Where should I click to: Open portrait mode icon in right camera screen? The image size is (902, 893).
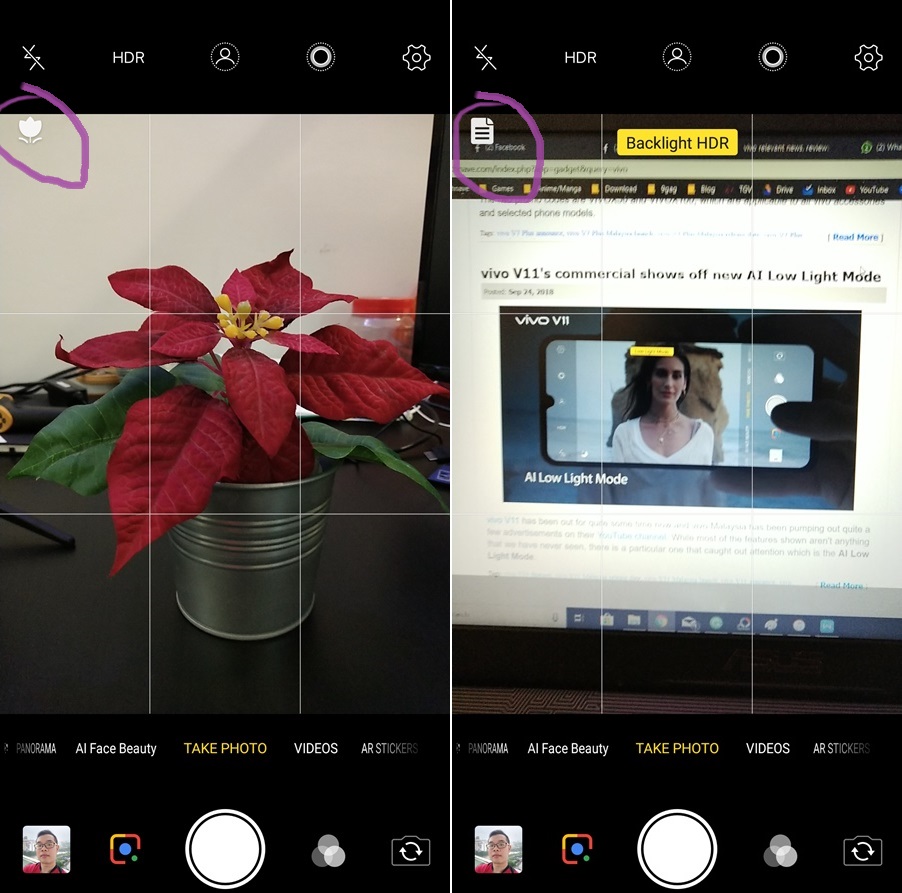(x=677, y=57)
